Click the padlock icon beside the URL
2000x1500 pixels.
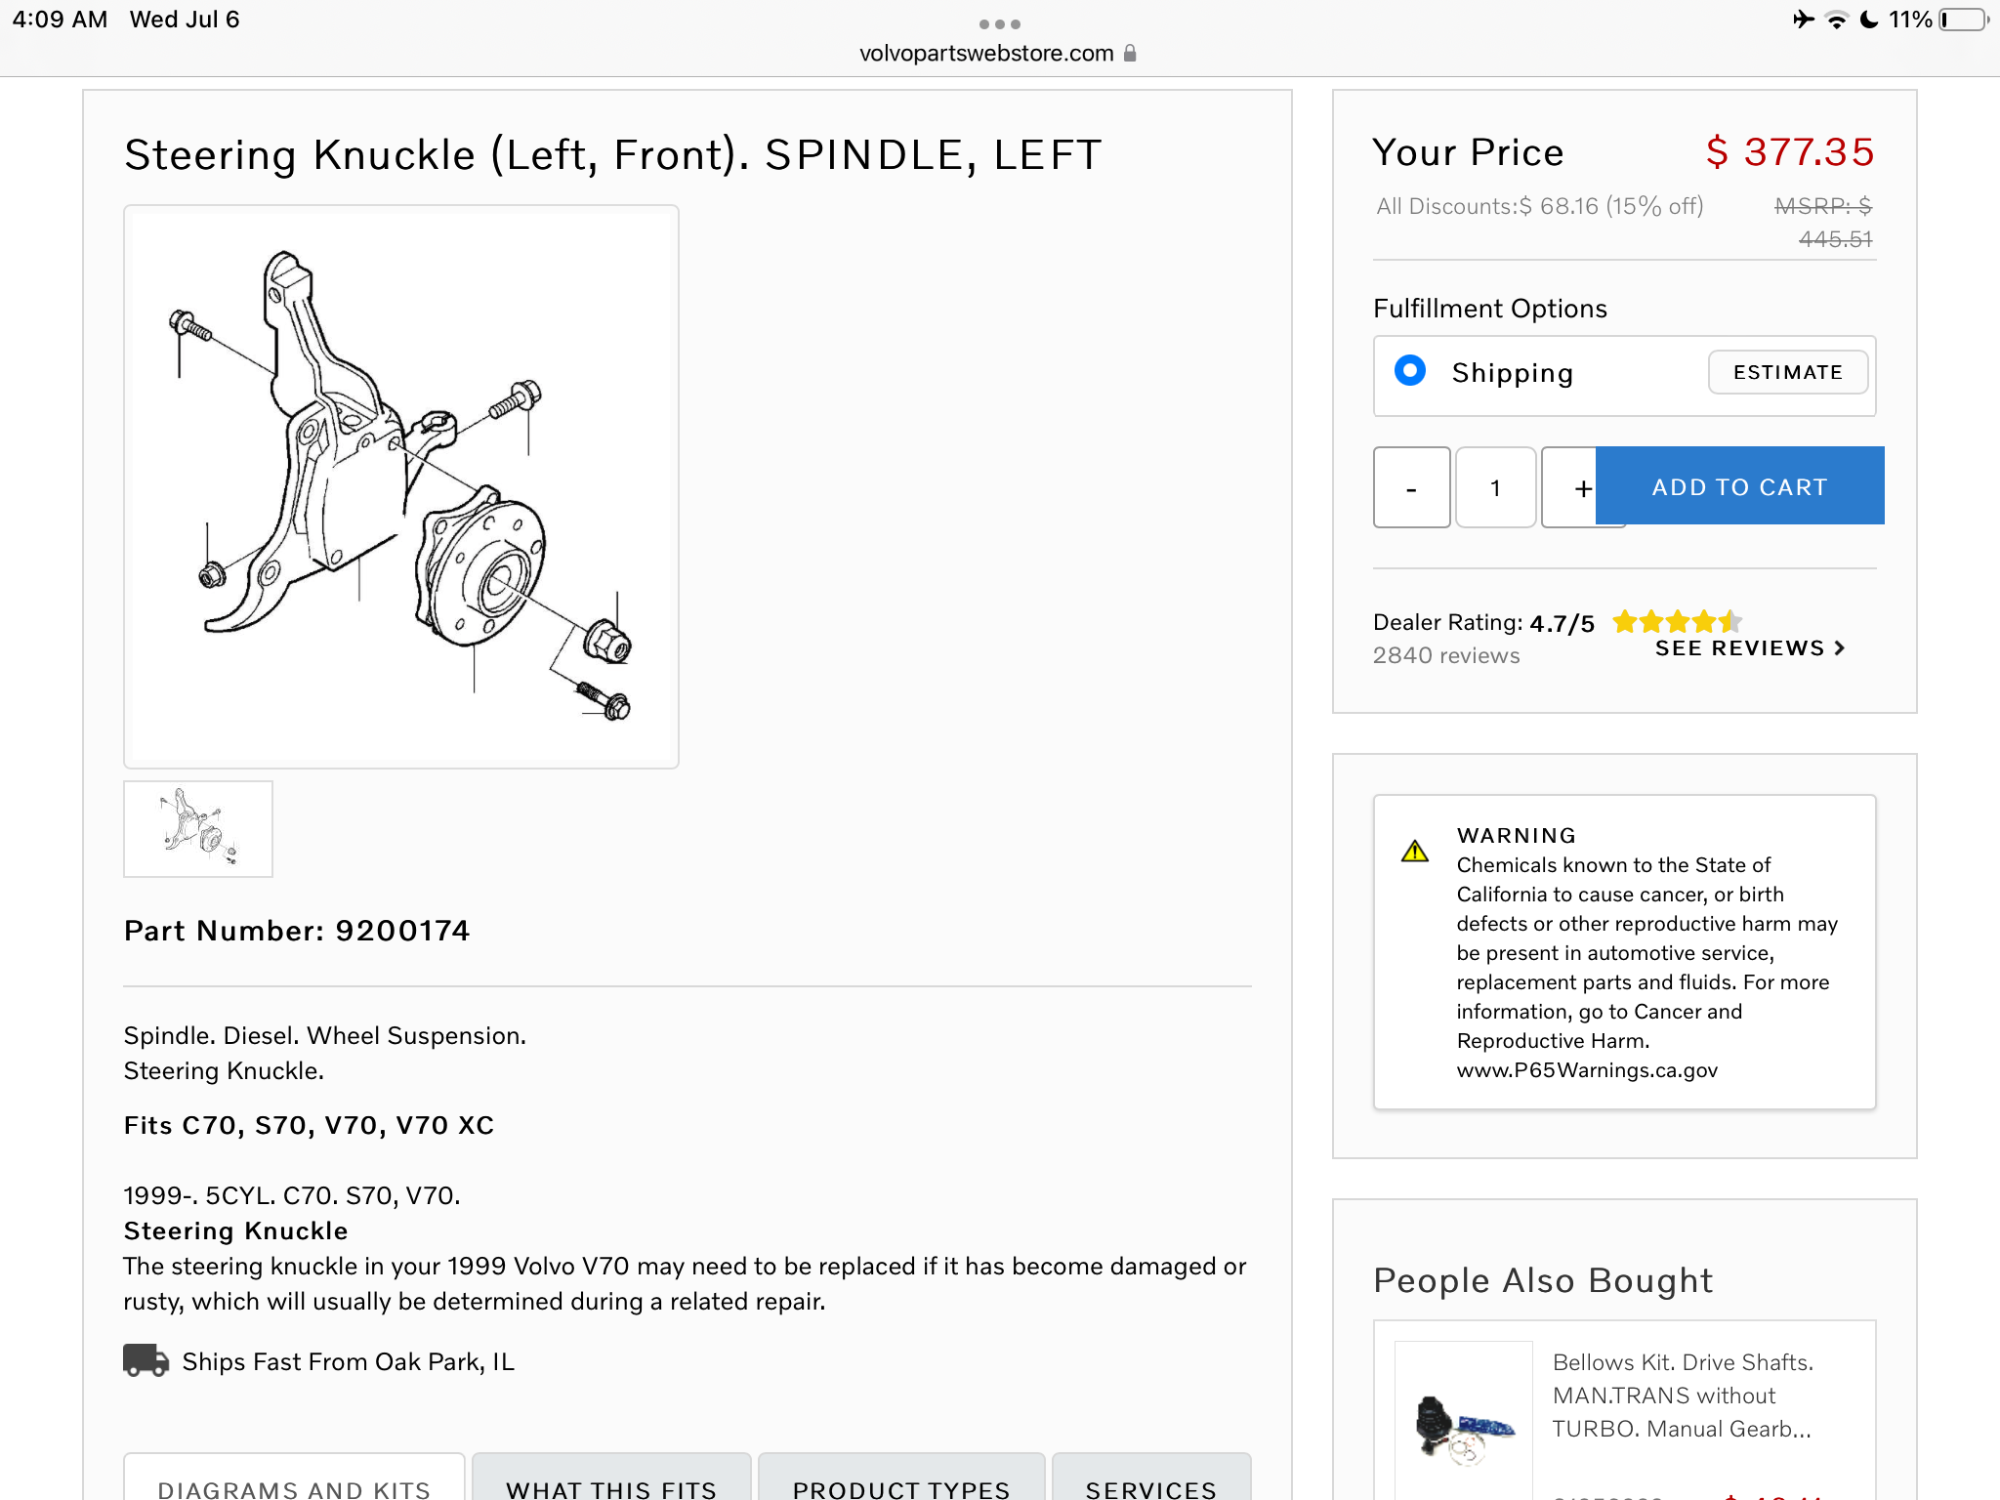1130,53
